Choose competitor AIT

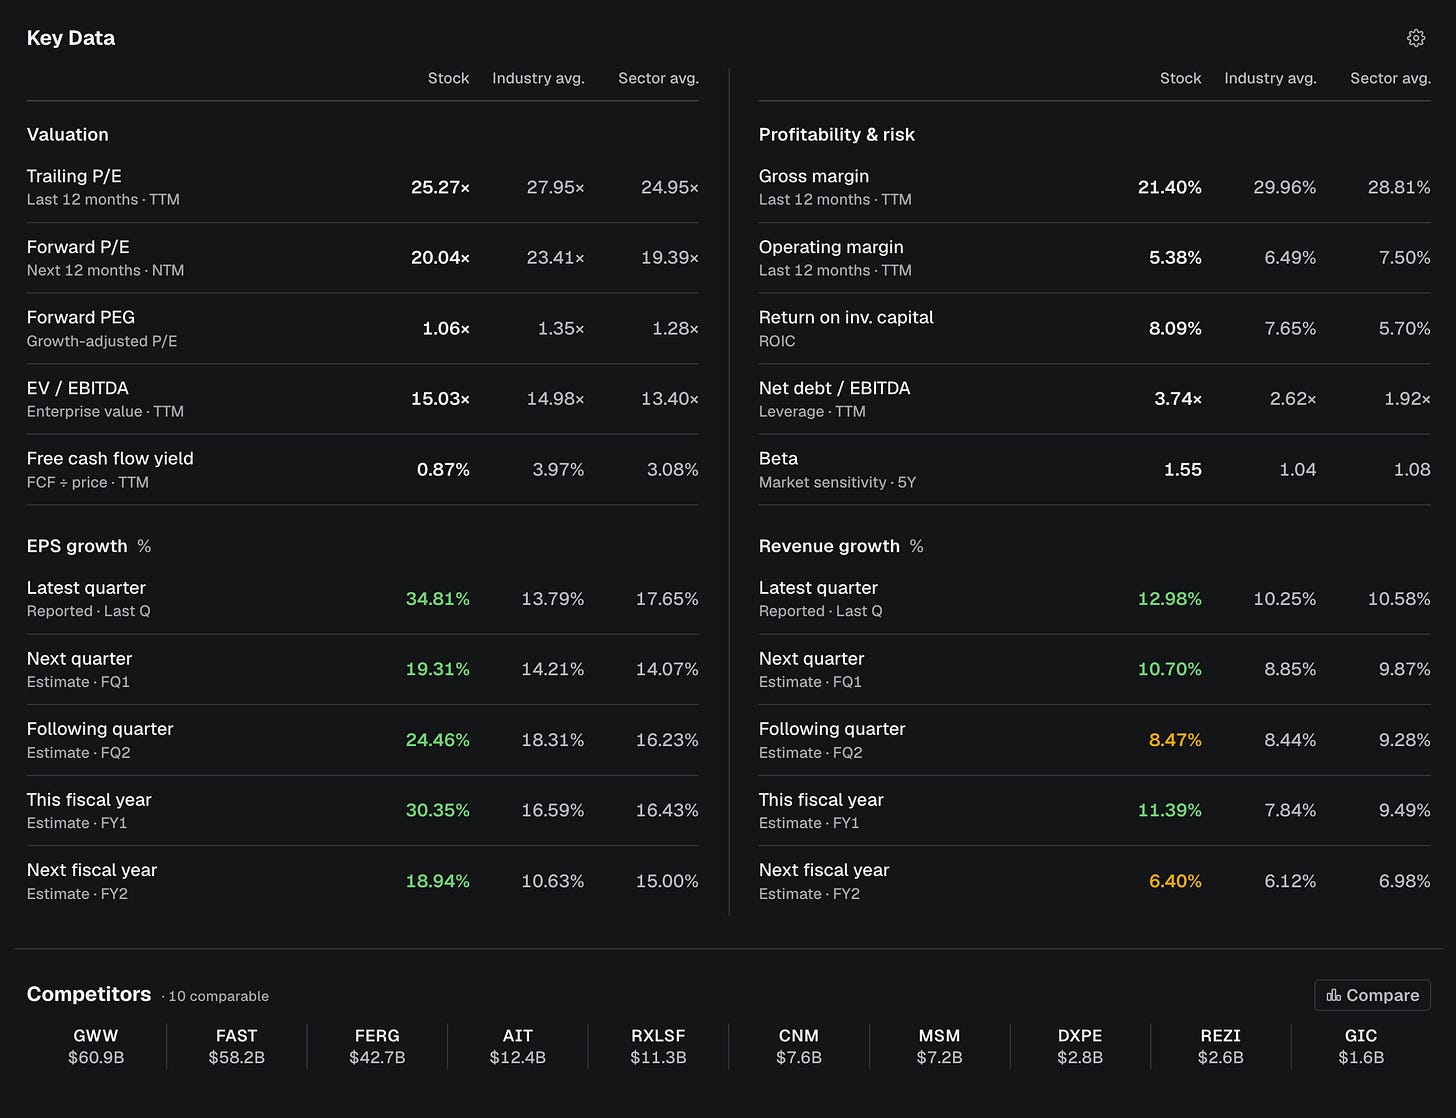[x=518, y=1046]
